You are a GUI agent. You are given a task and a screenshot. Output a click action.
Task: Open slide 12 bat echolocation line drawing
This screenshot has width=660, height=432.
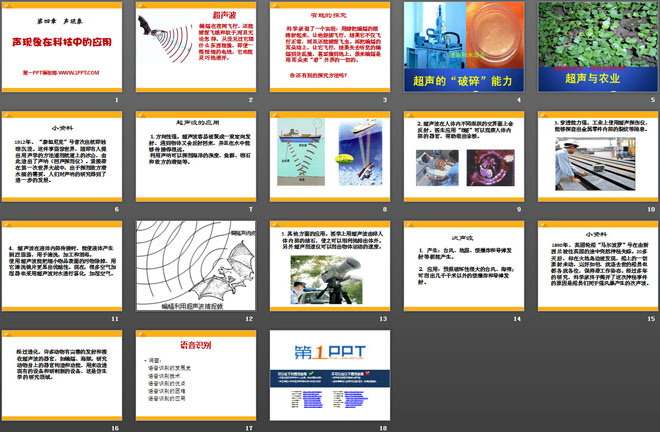pyautogui.click(x=196, y=266)
